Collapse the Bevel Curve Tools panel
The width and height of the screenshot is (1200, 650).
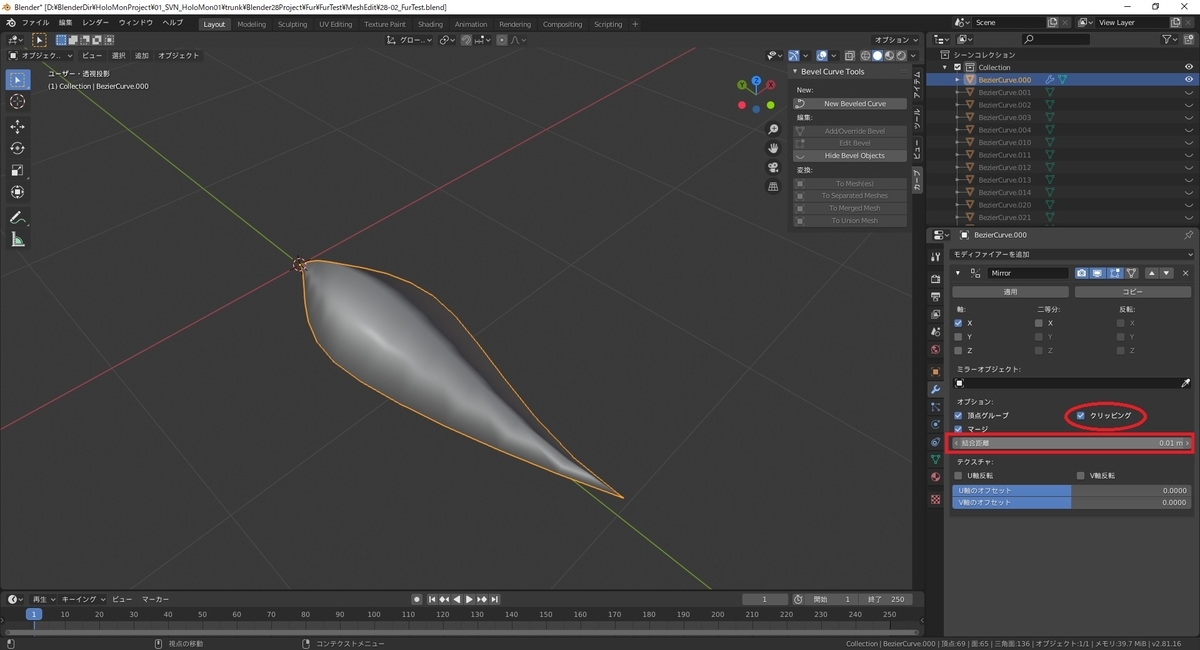click(x=796, y=72)
